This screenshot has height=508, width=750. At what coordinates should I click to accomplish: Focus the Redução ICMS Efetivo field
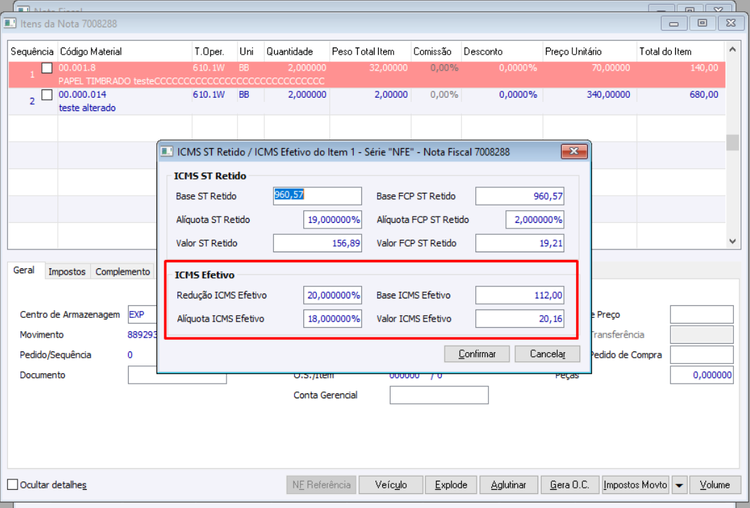coord(332,295)
